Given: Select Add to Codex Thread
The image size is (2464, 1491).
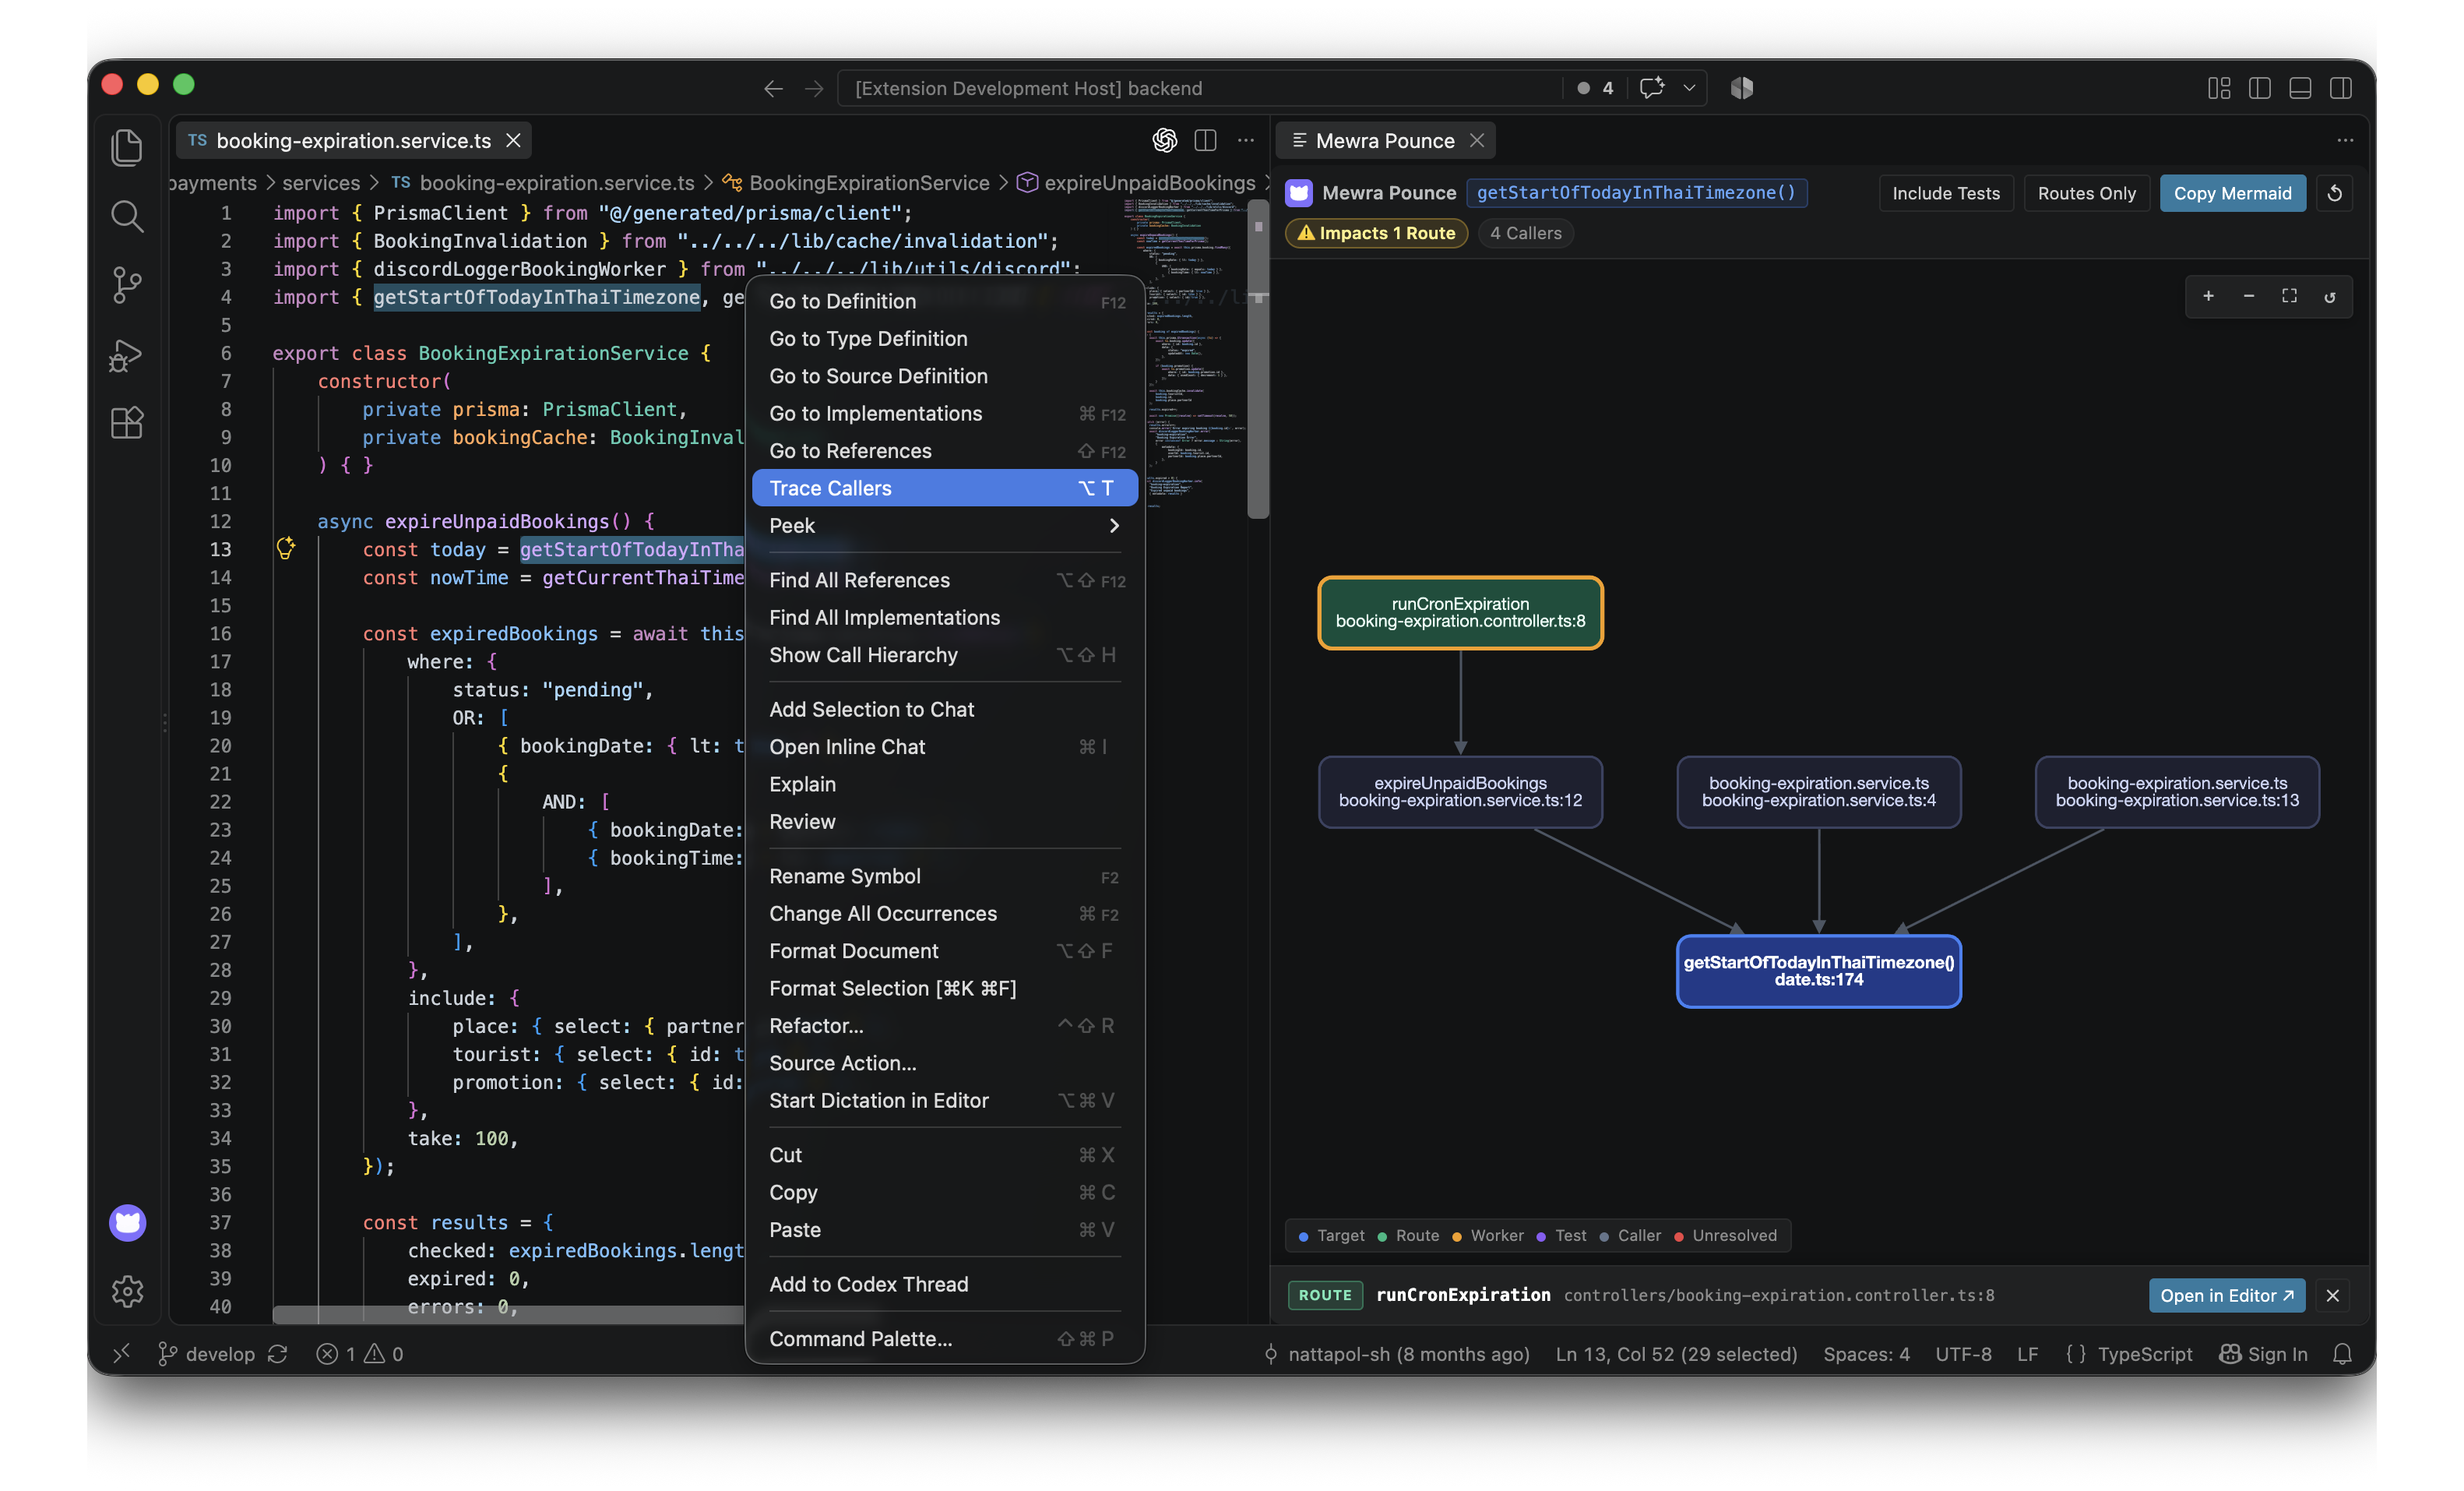Looking at the screenshot, I should (x=944, y=1284).
